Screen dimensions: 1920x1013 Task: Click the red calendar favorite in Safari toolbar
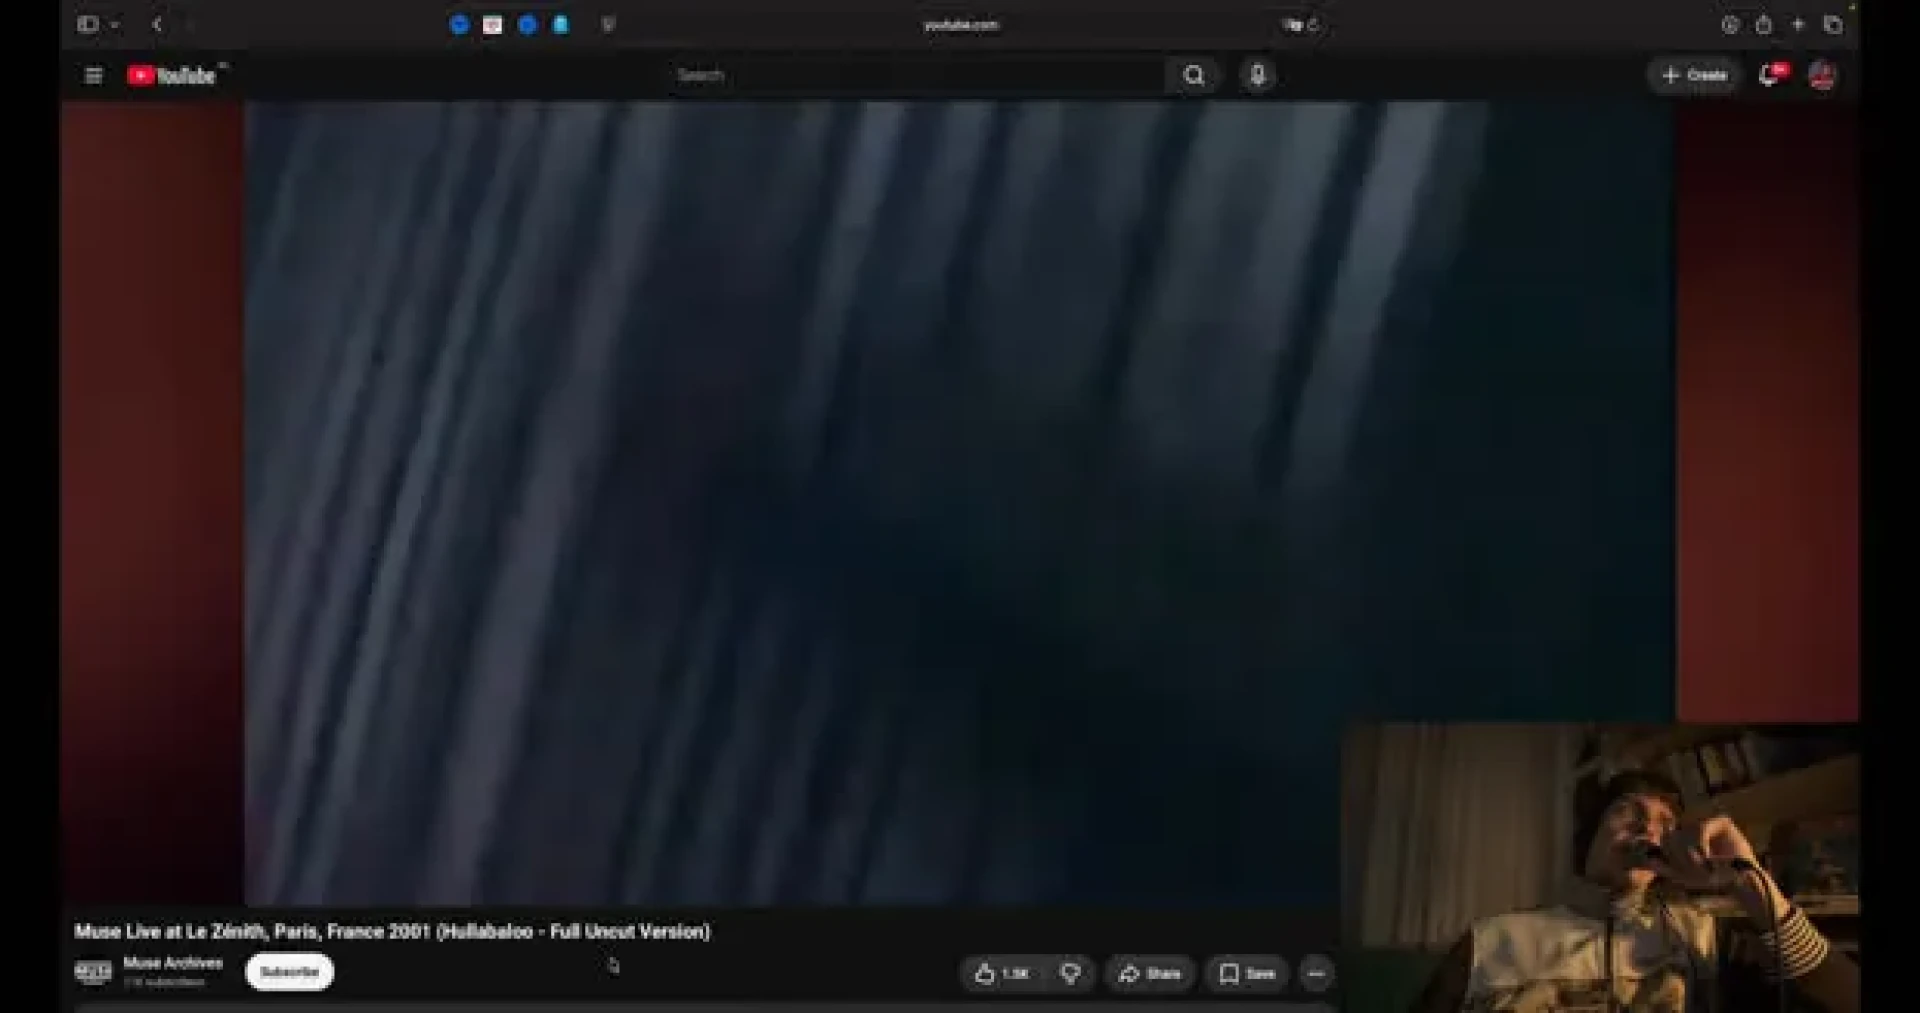click(x=492, y=25)
